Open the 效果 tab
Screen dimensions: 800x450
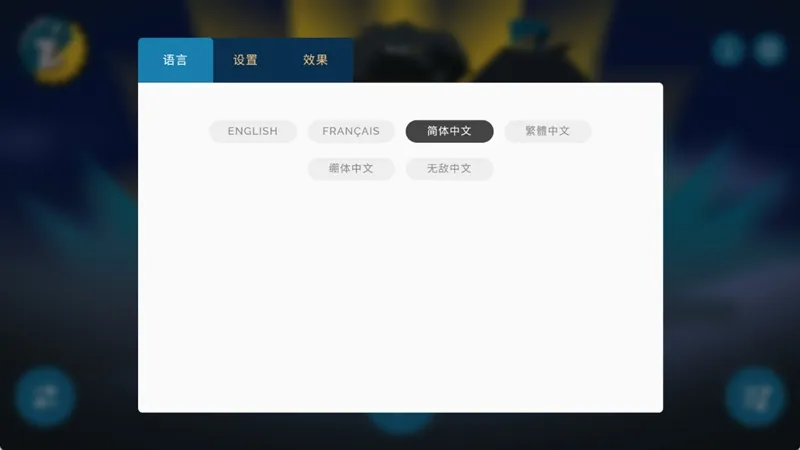(x=315, y=60)
